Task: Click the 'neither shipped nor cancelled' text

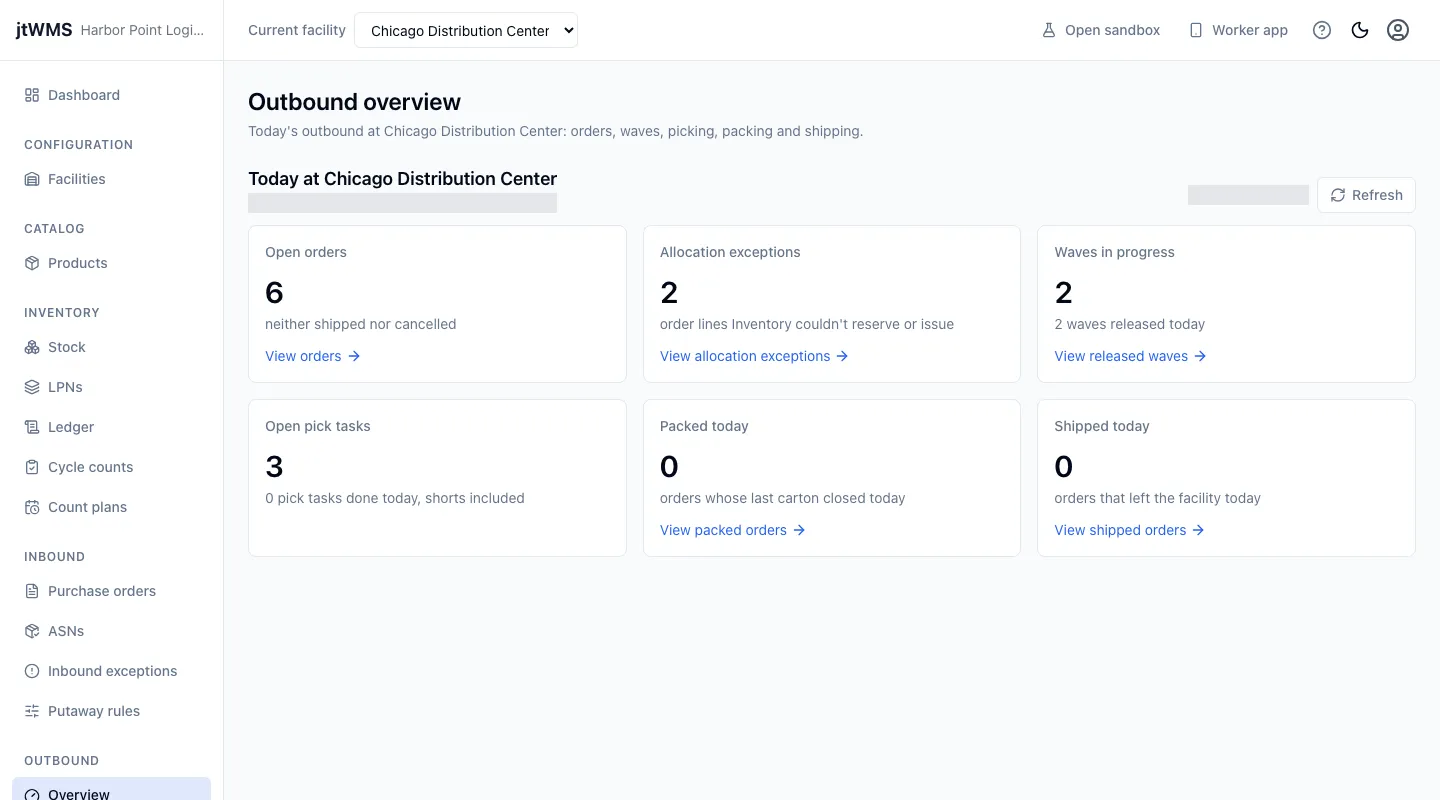Action: (x=361, y=324)
